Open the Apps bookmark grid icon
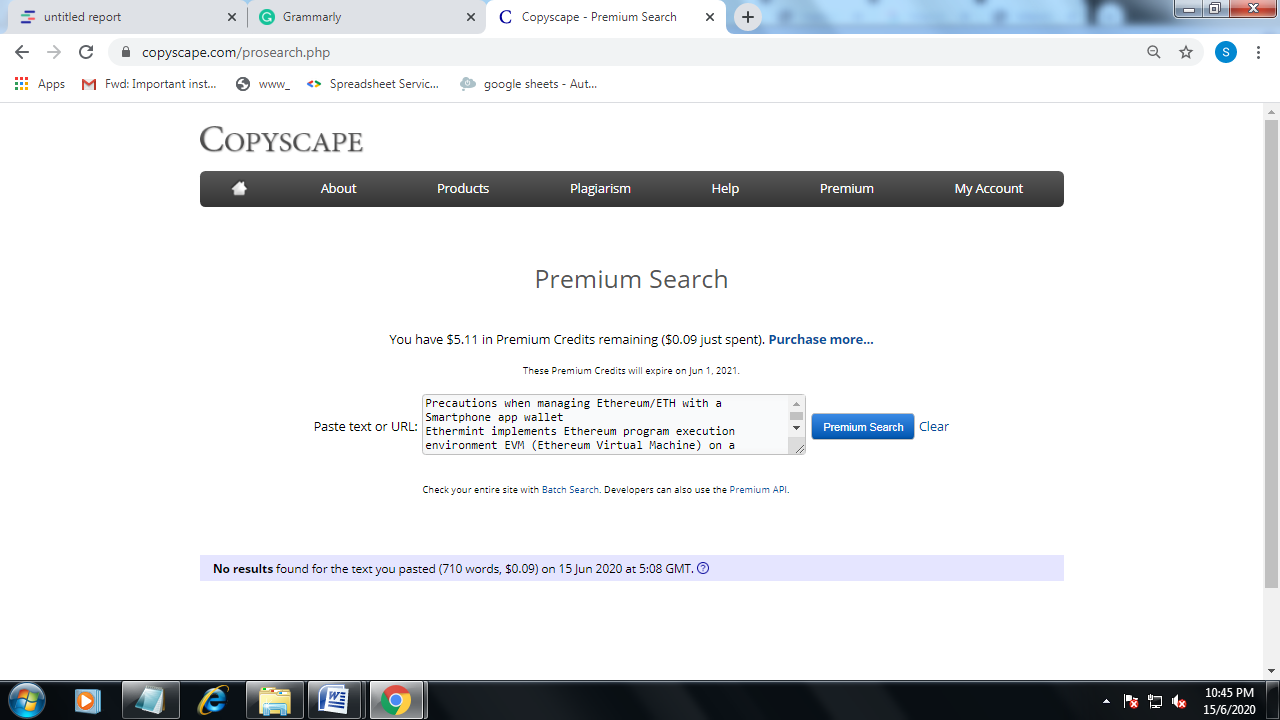The image size is (1280, 720). coord(21,84)
